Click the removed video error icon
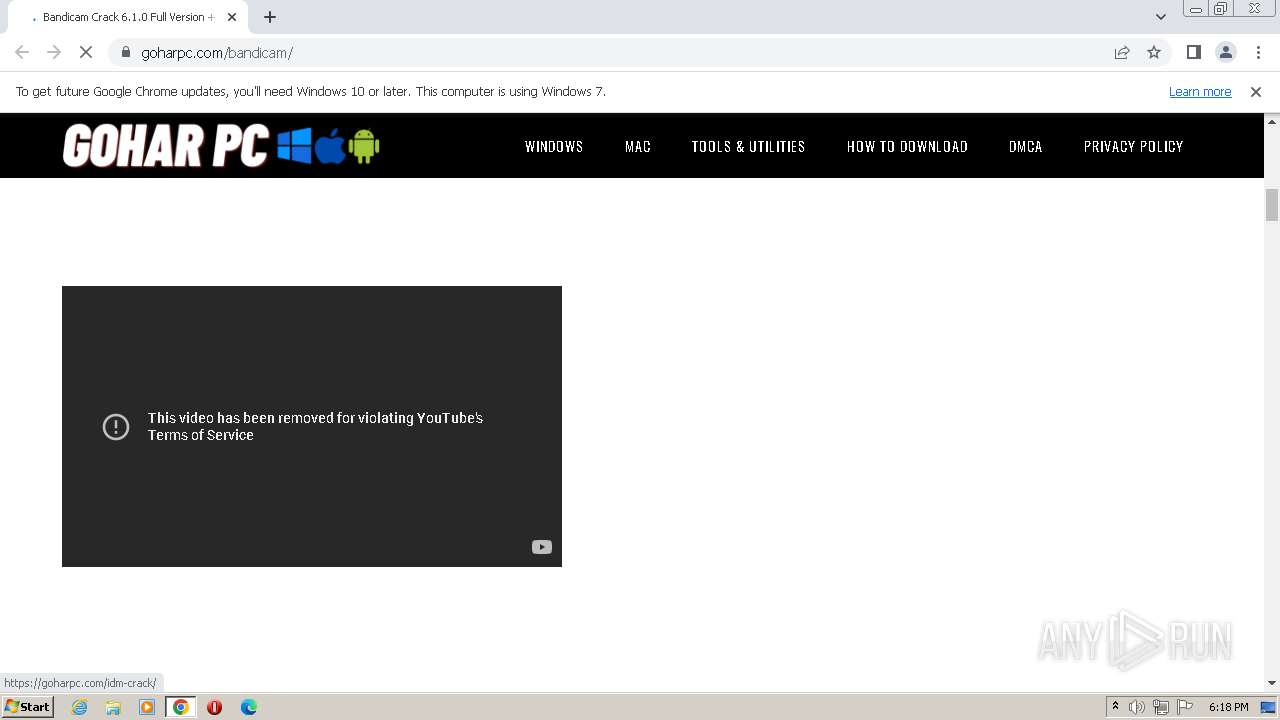This screenshot has width=1280, height=720. coord(116,427)
